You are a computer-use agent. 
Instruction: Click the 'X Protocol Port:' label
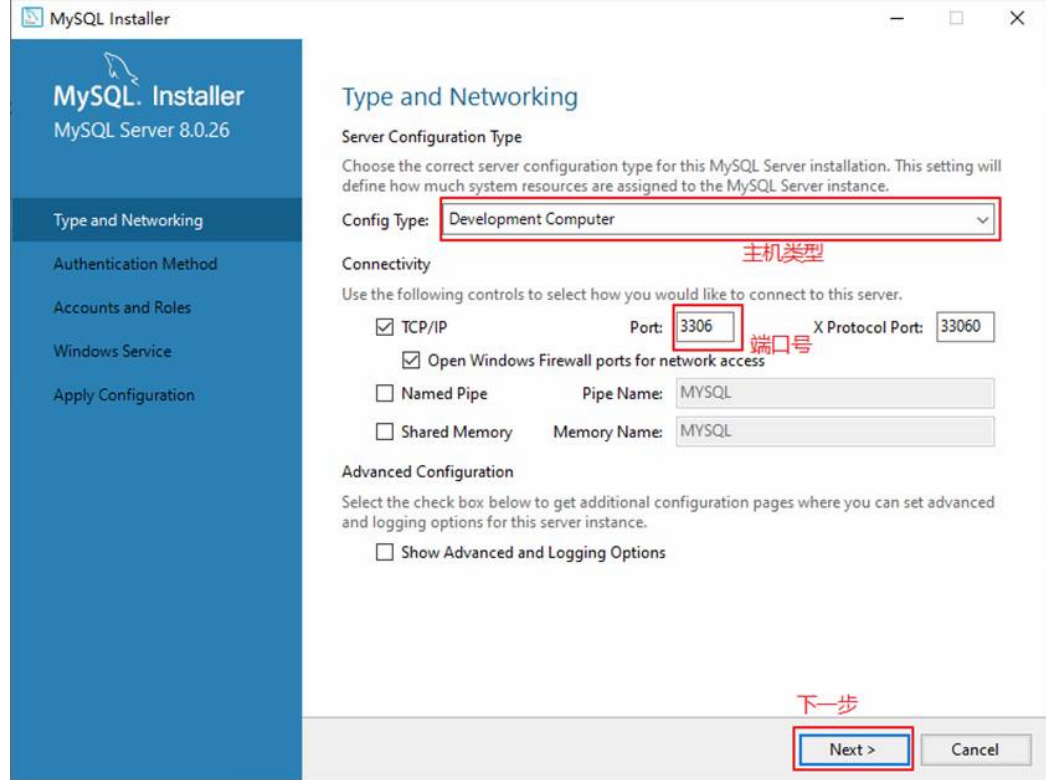click(x=868, y=327)
